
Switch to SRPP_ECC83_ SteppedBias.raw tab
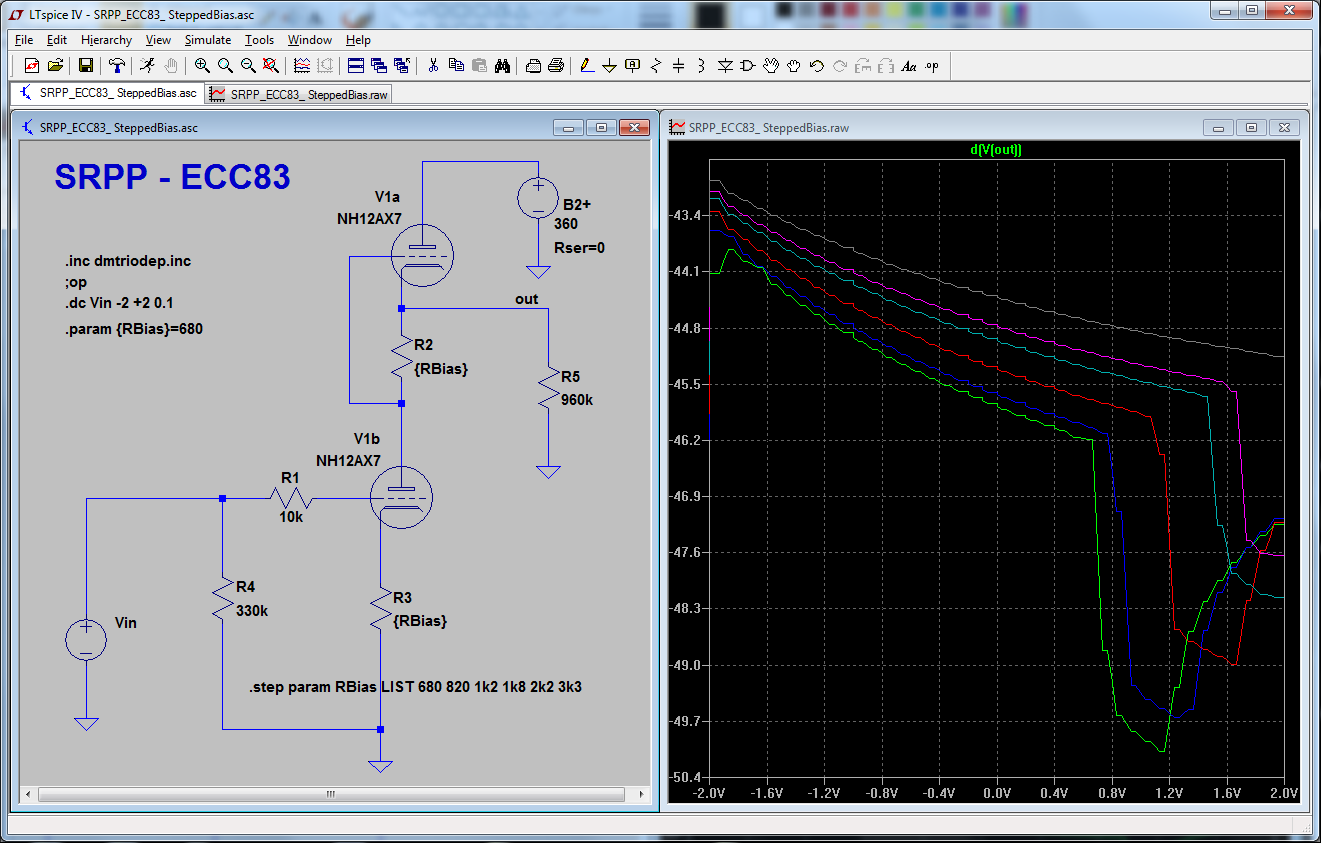click(x=299, y=94)
